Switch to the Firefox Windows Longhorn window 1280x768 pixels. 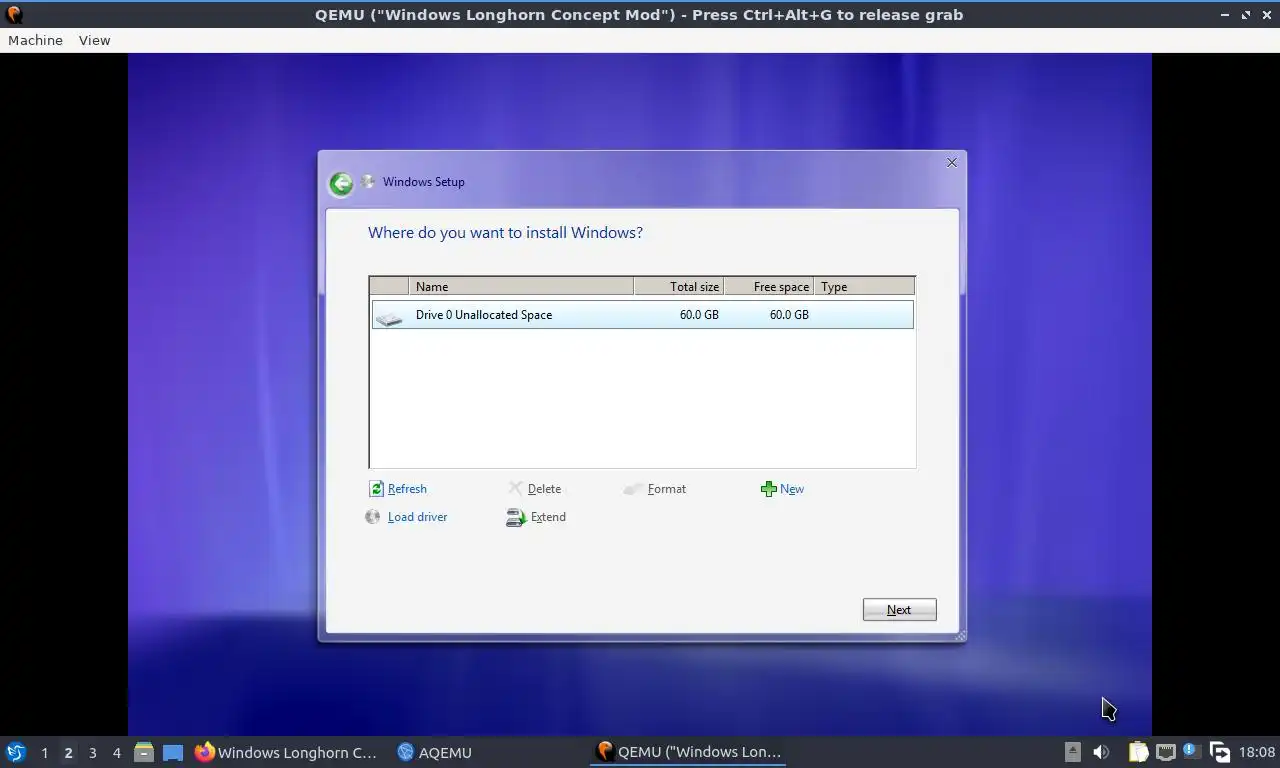coord(286,752)
